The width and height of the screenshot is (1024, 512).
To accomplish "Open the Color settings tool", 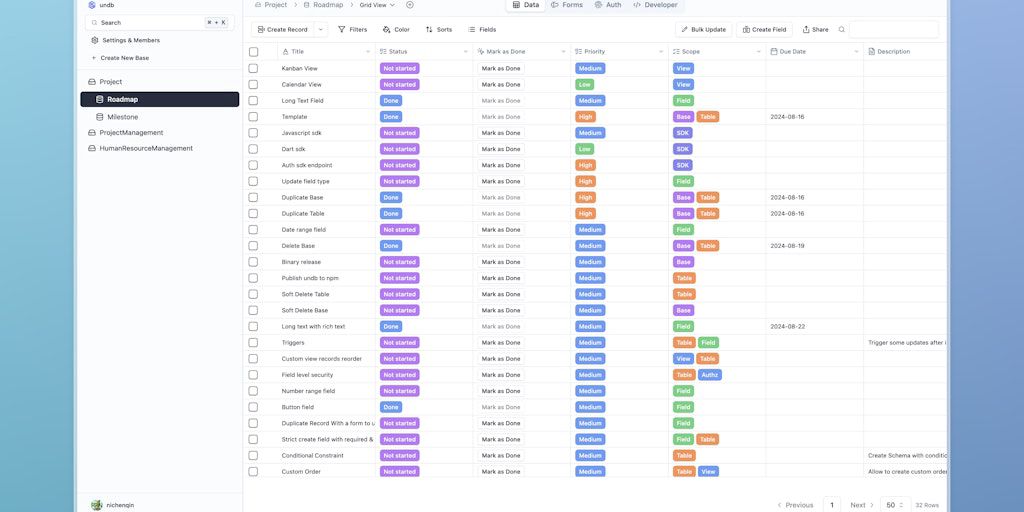I will pos(395,30).
